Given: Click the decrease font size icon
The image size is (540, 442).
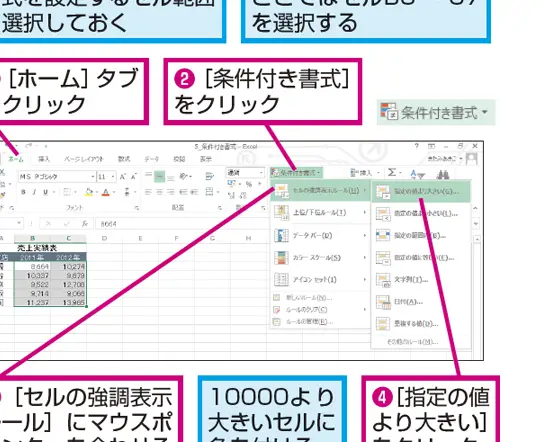Looking at the screenshot, I should (x=134, y=177).
